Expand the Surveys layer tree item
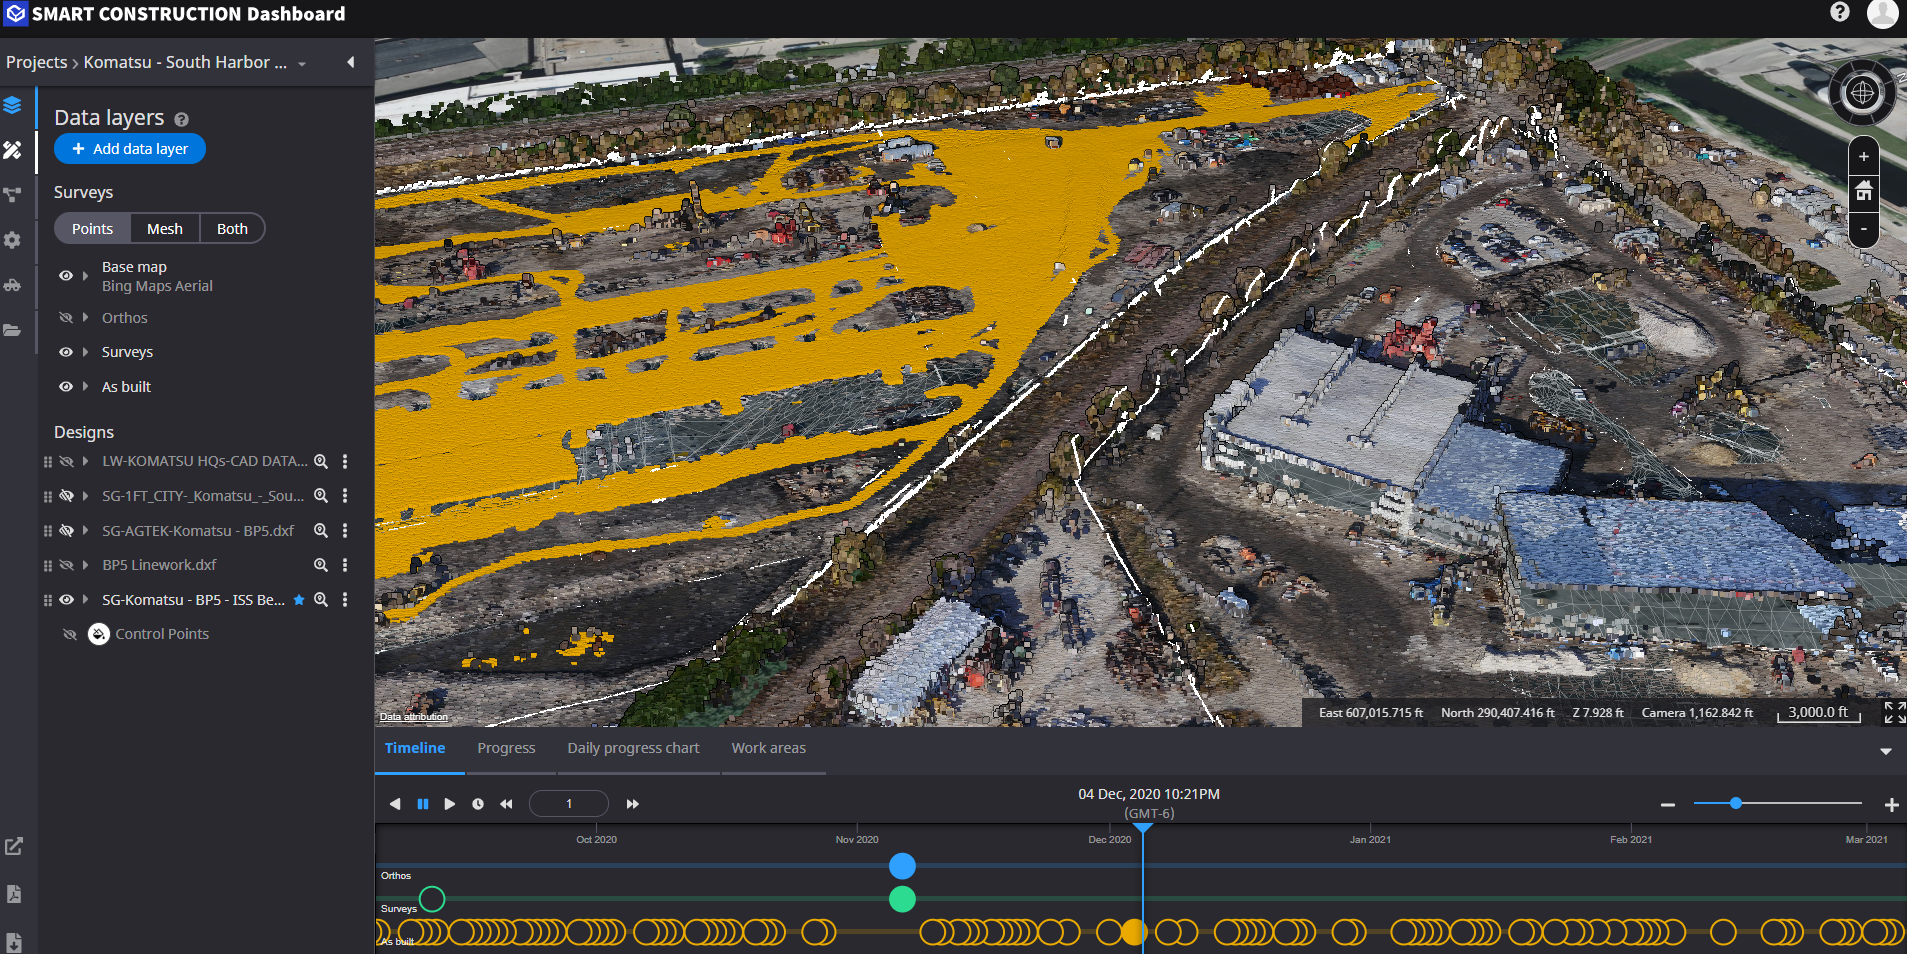Viewport: 1907px width, 954px height. pos(85,351)
